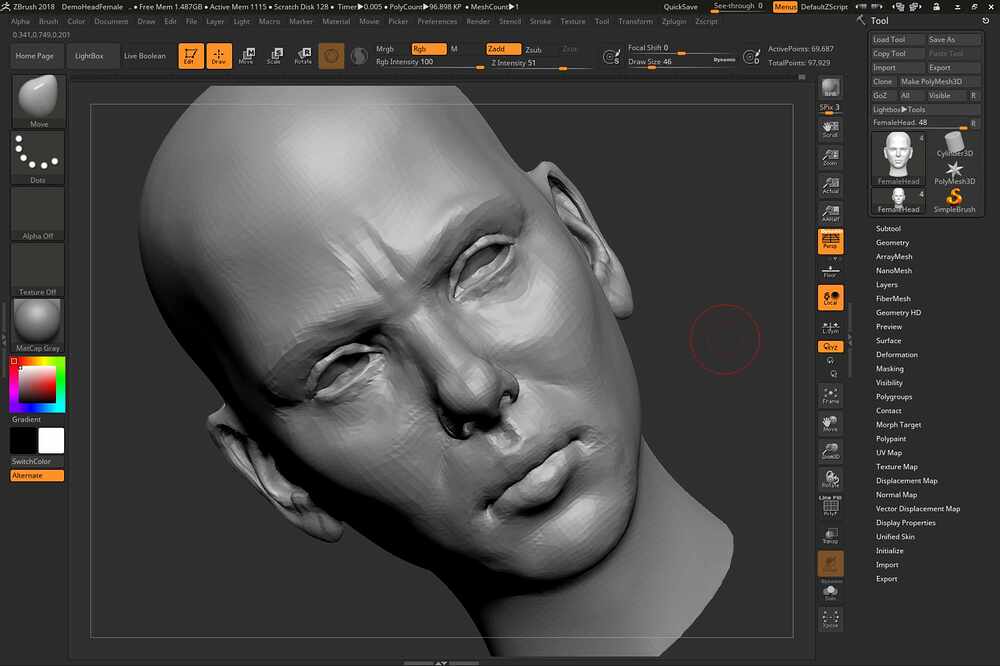
Task: Click the BPR render icon
Action: [830, 87]
